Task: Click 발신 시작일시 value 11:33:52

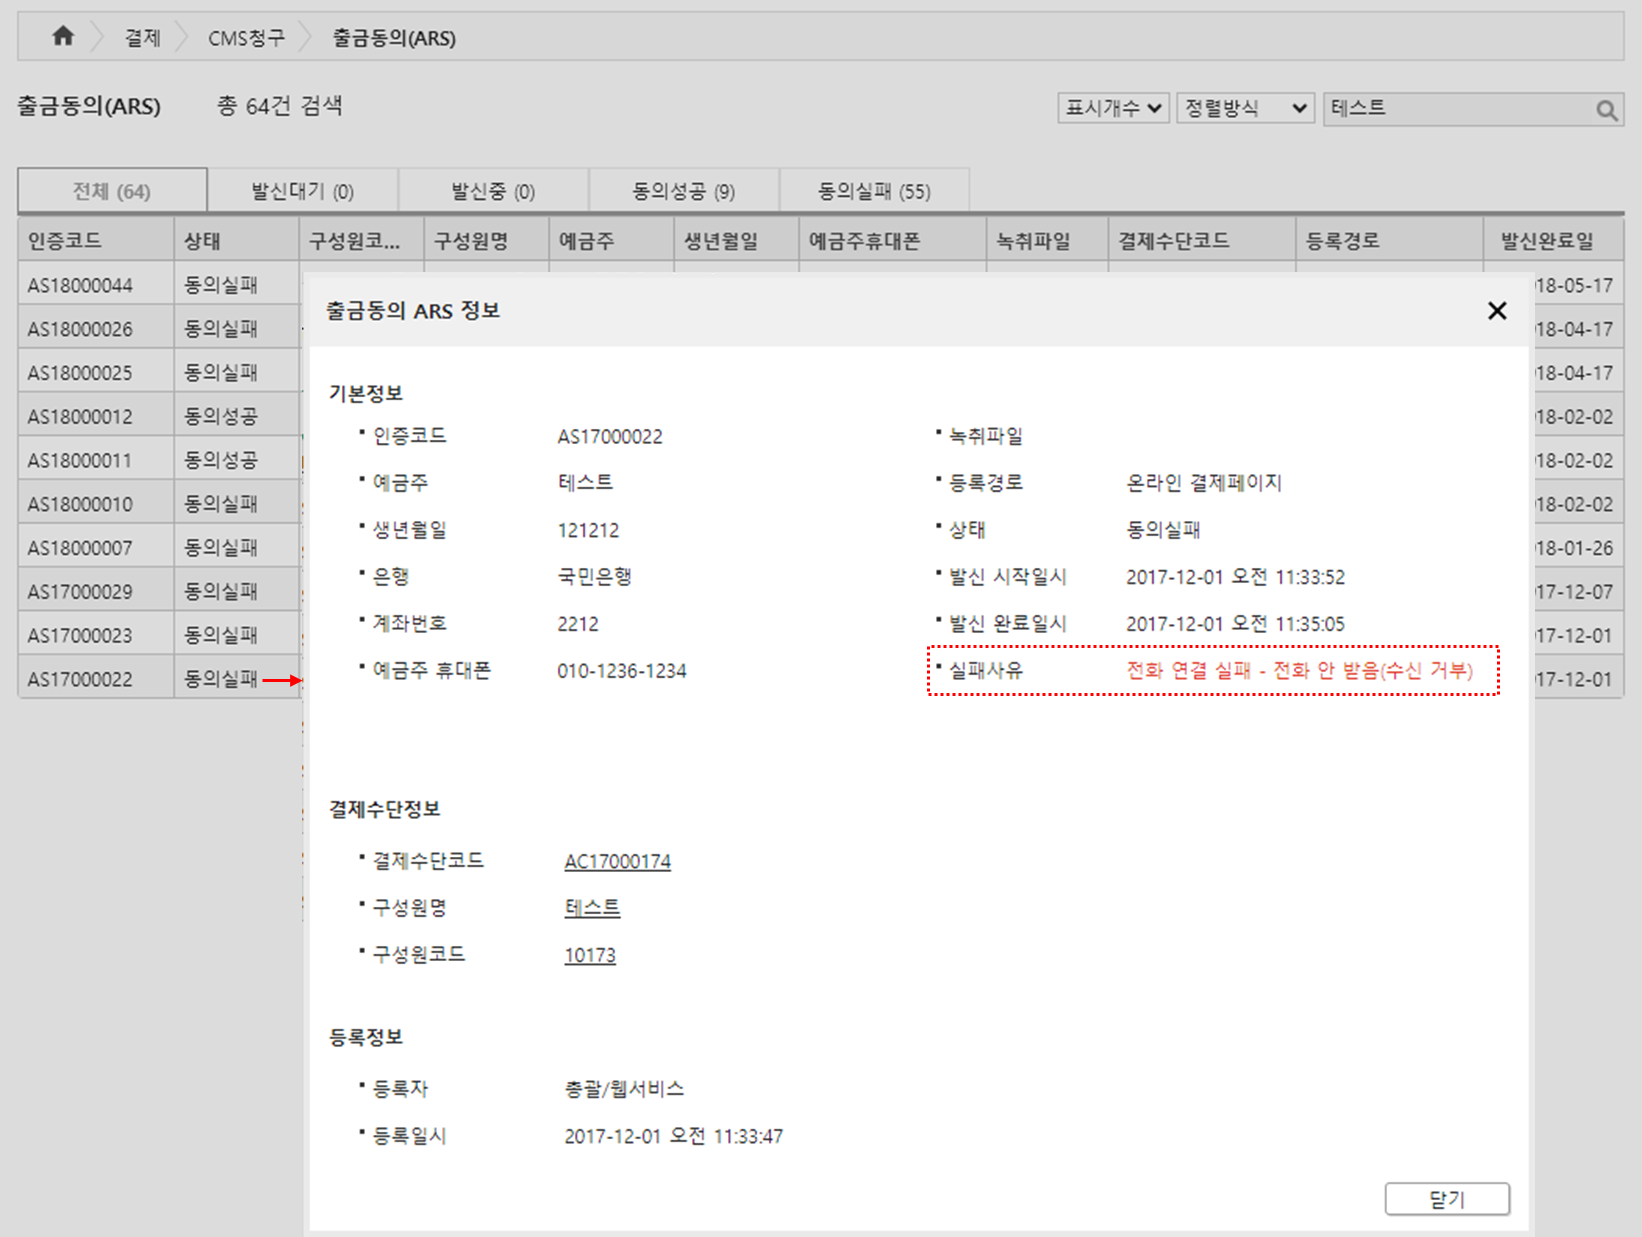Action: click(1236, 577)
